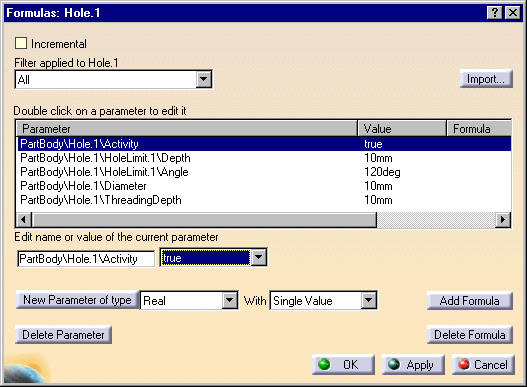
Task: Click New Parameter of type button
Action: 77,300
